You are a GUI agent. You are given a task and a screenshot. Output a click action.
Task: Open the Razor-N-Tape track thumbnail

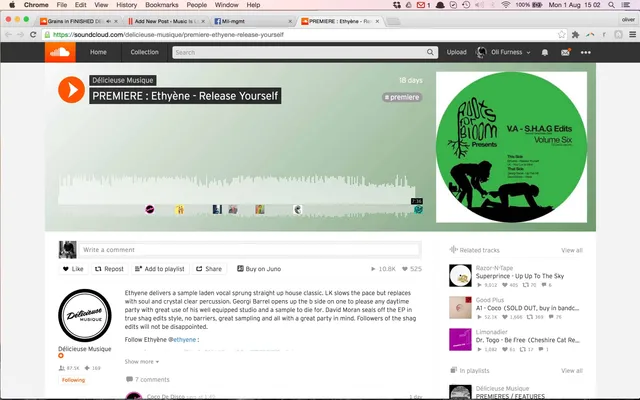click(x=460, y=275)
